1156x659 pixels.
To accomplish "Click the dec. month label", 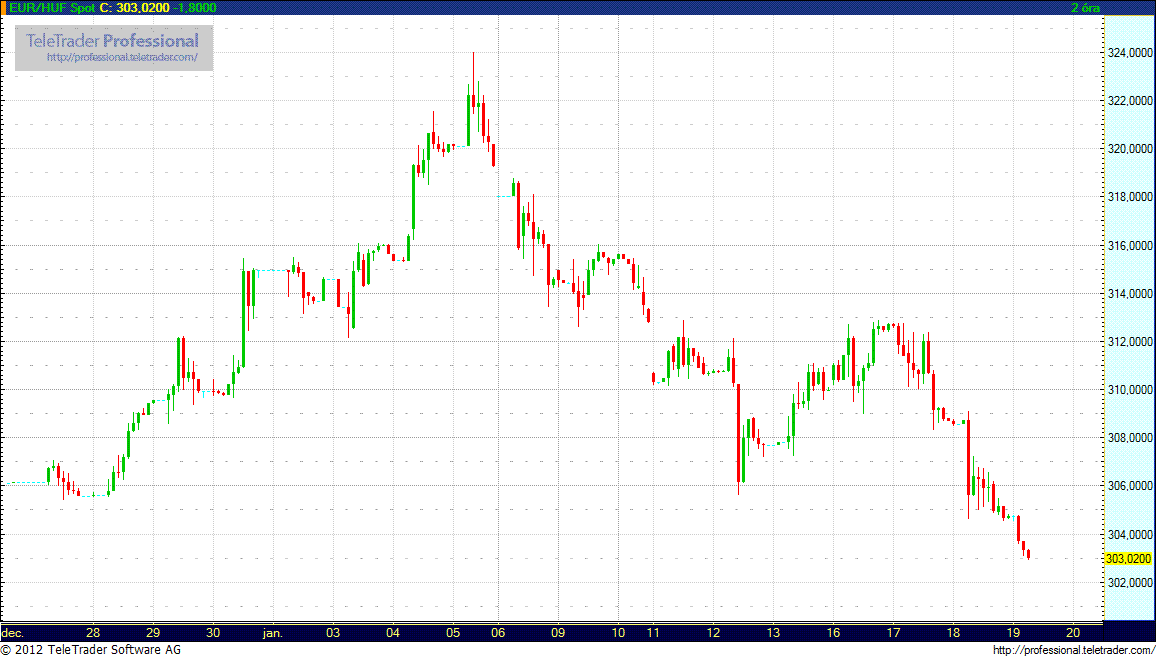I will pyautogui.click(x=13, y=632).
